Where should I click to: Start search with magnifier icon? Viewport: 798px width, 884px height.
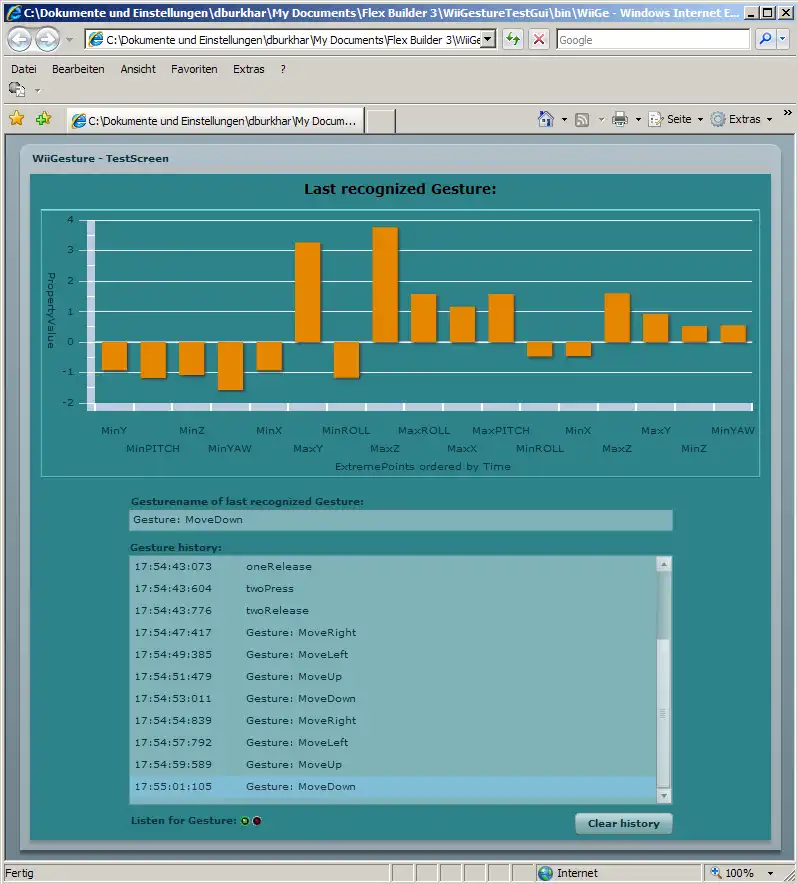tap(765, 39)
